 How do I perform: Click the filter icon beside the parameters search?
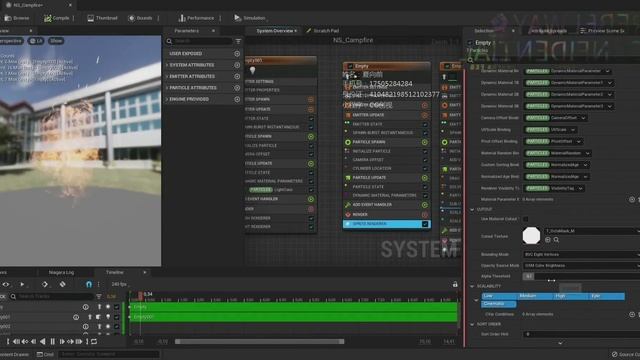pos(238,41)
